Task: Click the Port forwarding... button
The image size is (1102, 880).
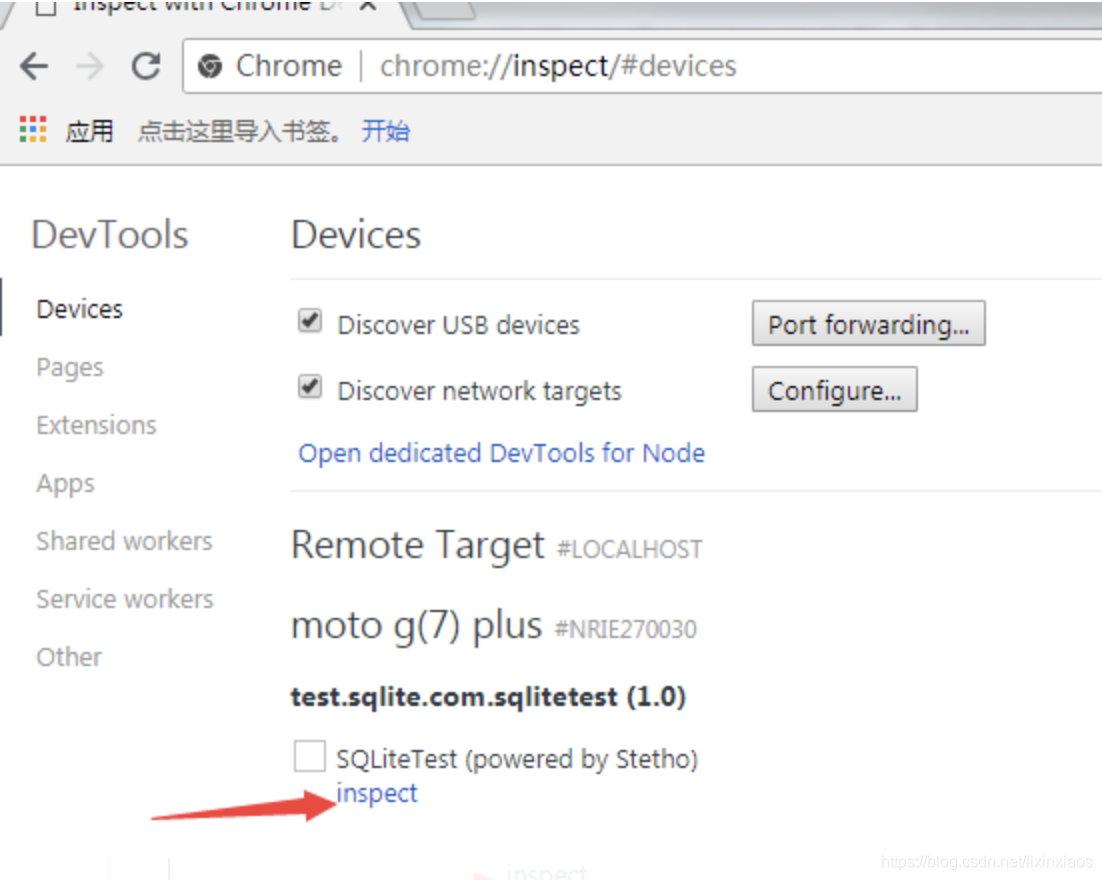Action: pos(869,324)
